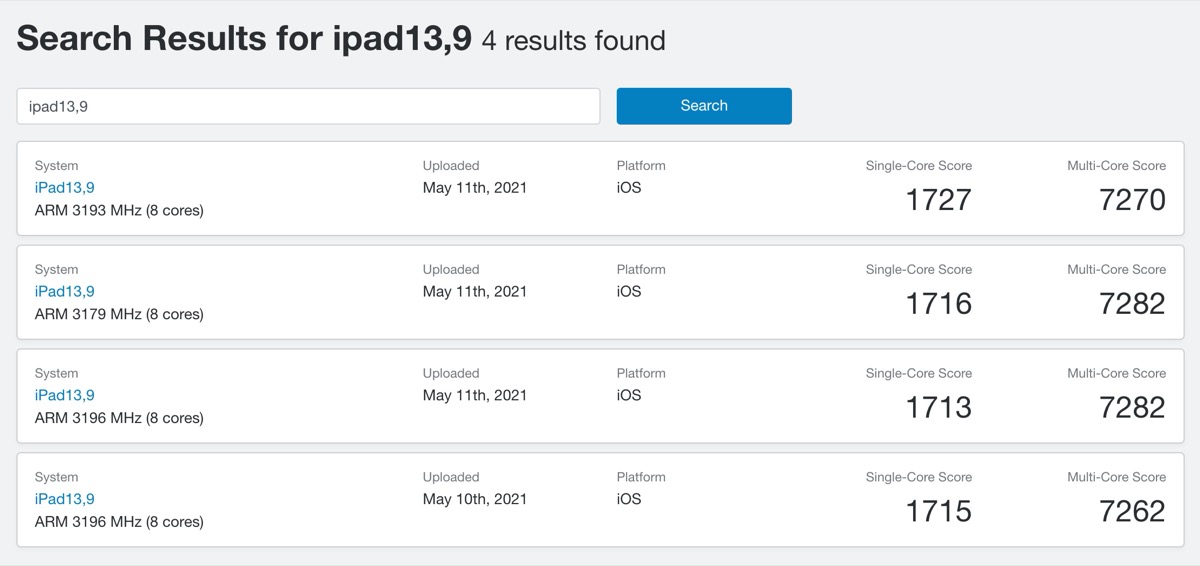Click the single-core score 1727
The image size is (1200, 566).
938,200
